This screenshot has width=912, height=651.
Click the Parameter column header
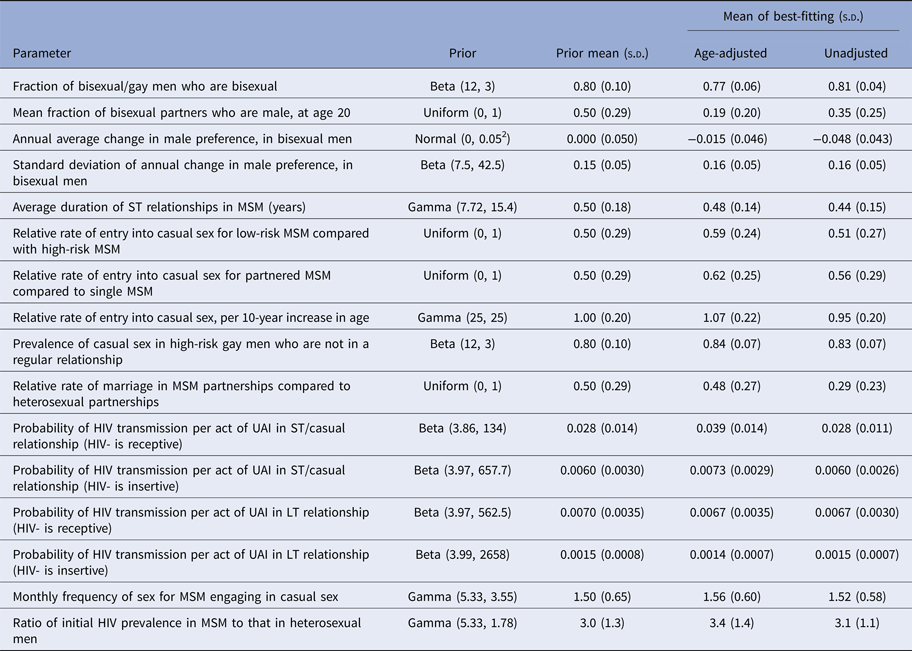(x=42, y=53)
